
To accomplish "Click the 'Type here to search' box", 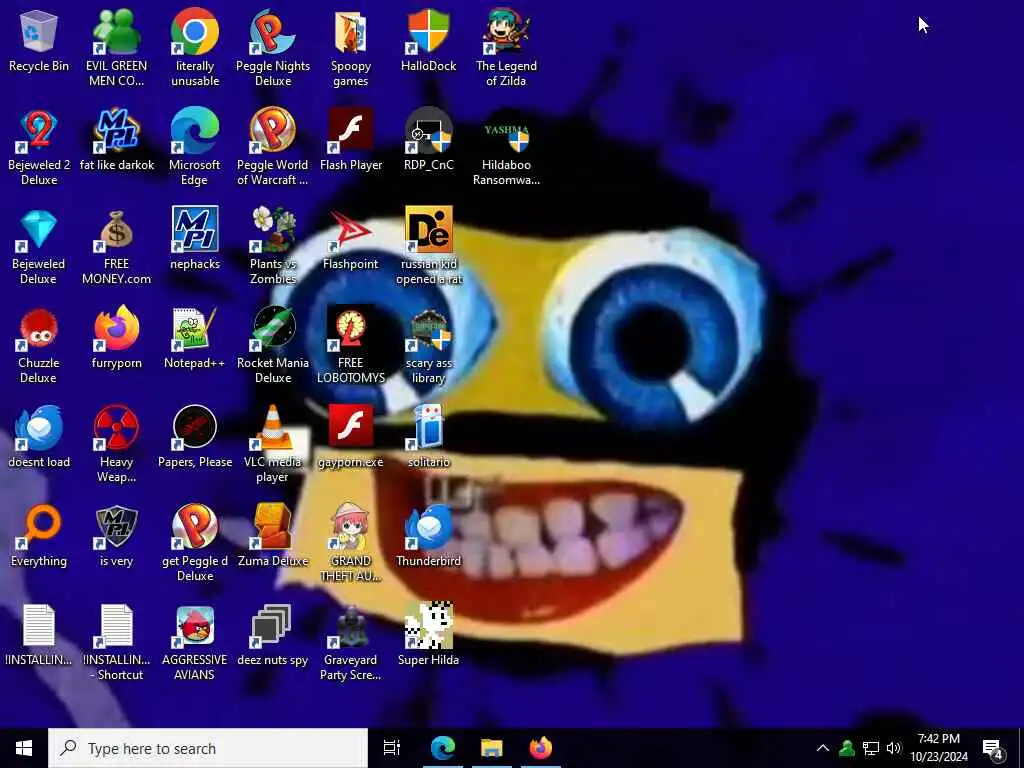I will point(208,748).
